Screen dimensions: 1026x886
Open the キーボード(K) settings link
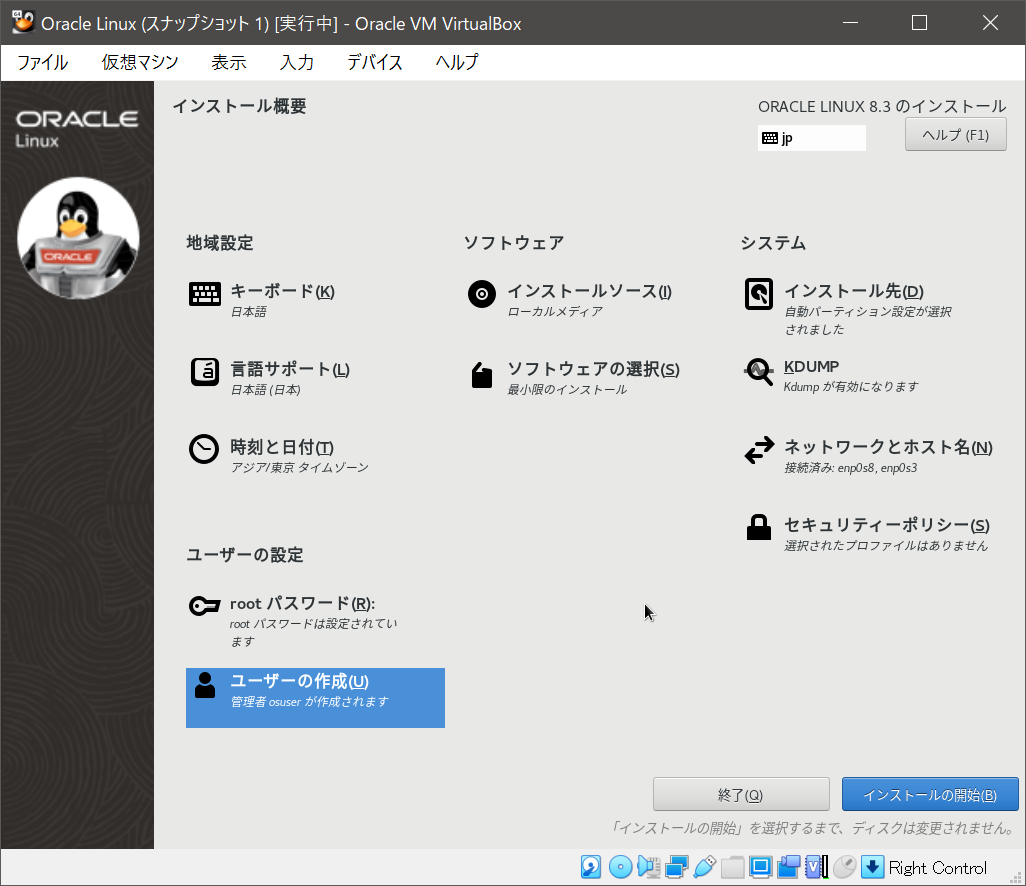tap(282, 291)
